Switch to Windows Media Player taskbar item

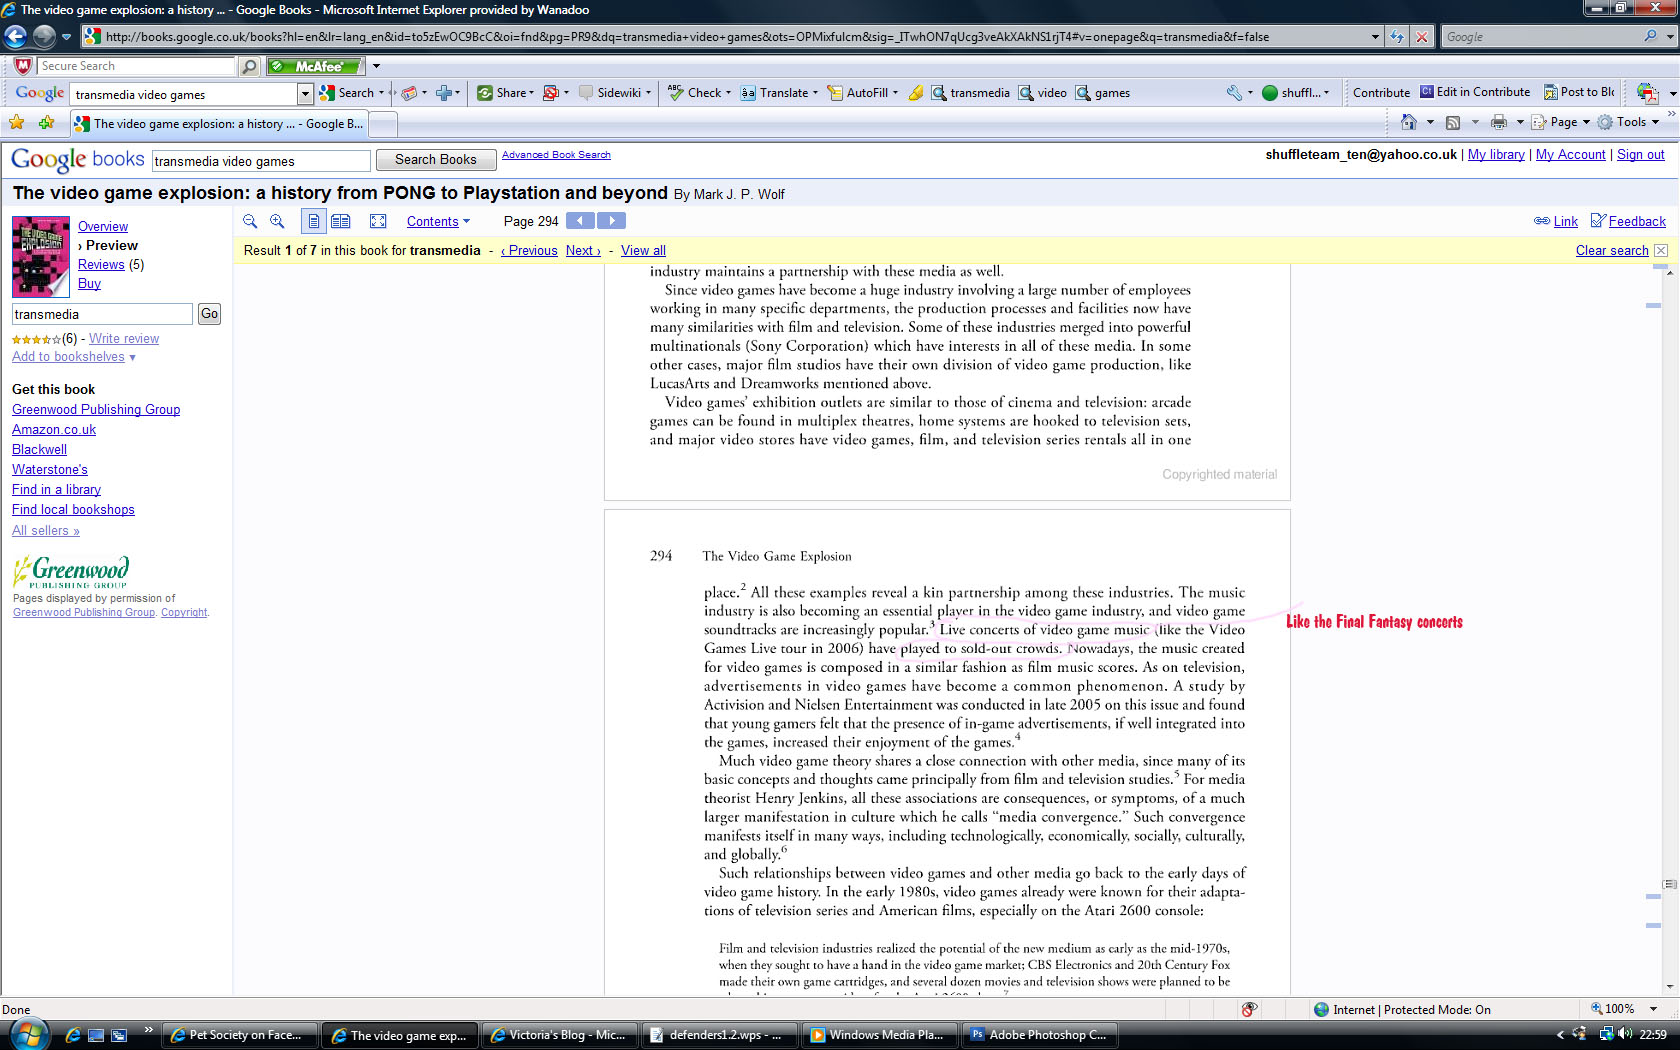pos(879,1035)
